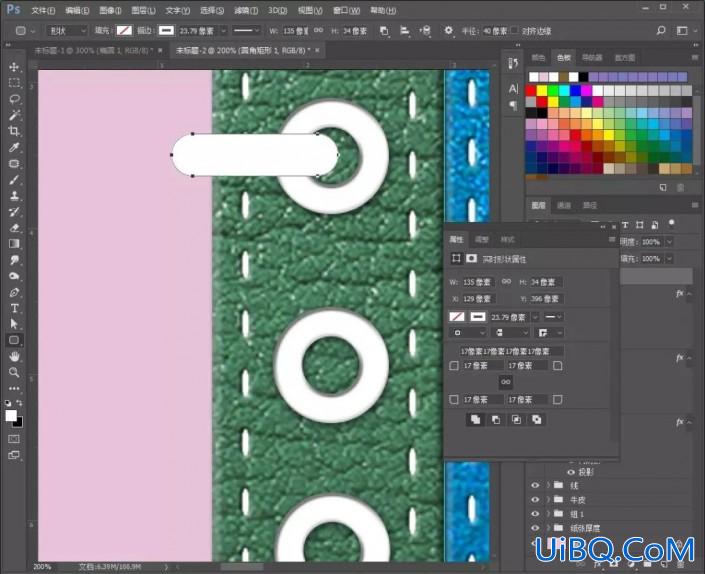Select the Lasso tool
This screenshot has width=705, height=574.
pyautogui.click(x=14, y=99)
